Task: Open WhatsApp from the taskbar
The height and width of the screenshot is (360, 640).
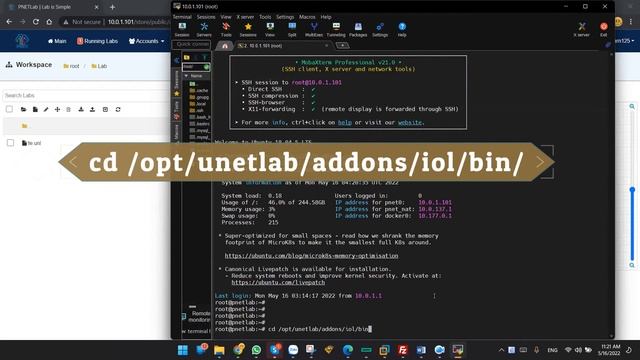Action: coord(256,350)
